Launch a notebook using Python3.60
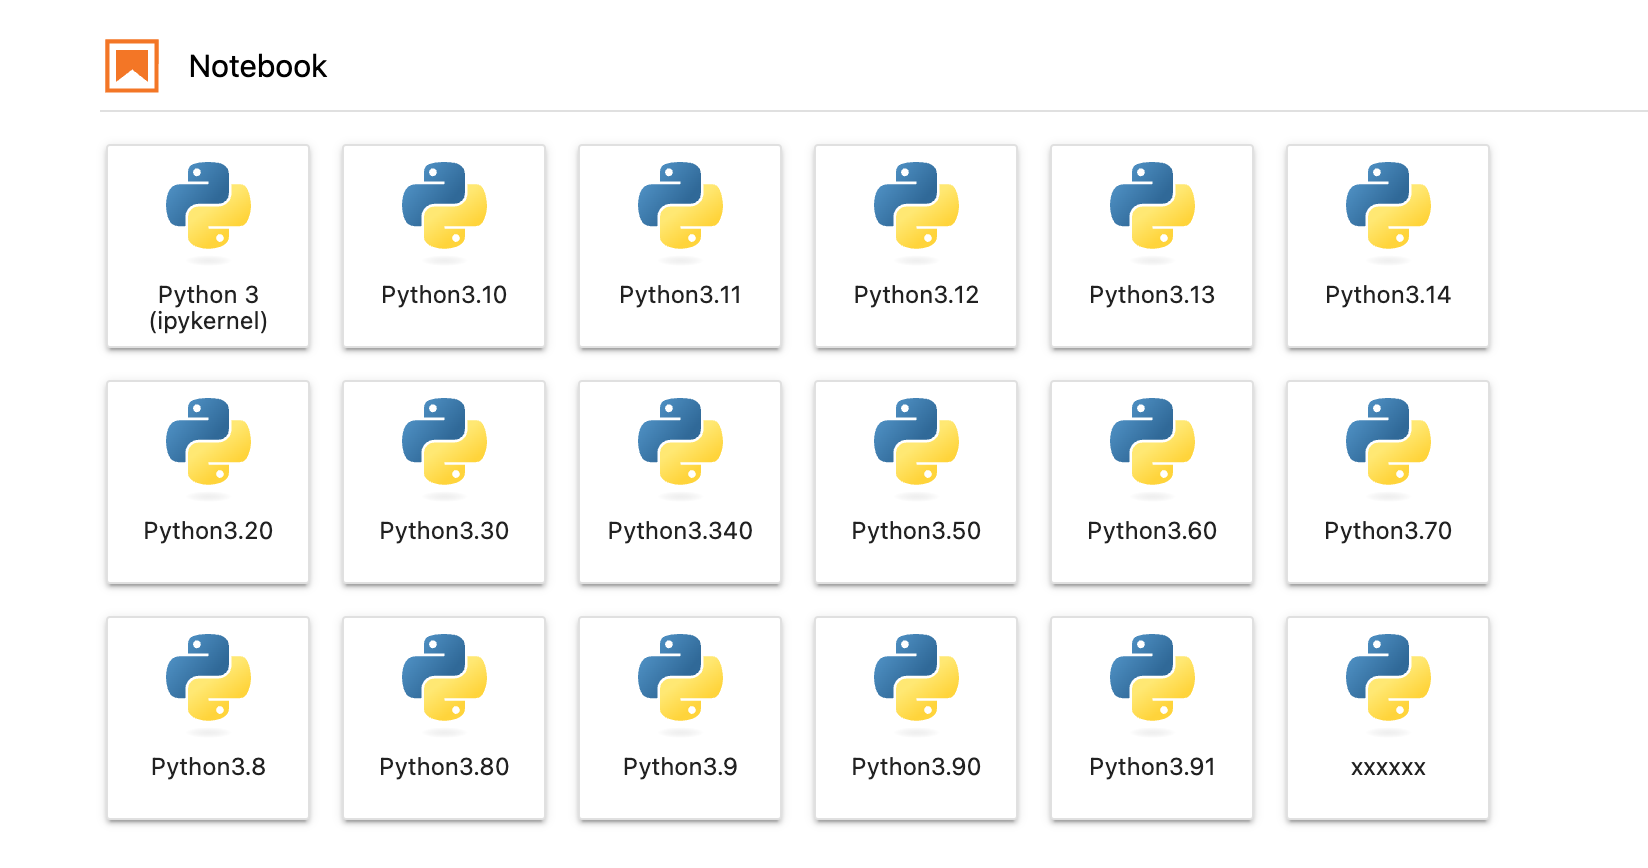Viewport: 1648px width, 868px height. (x=1152, y=482)
